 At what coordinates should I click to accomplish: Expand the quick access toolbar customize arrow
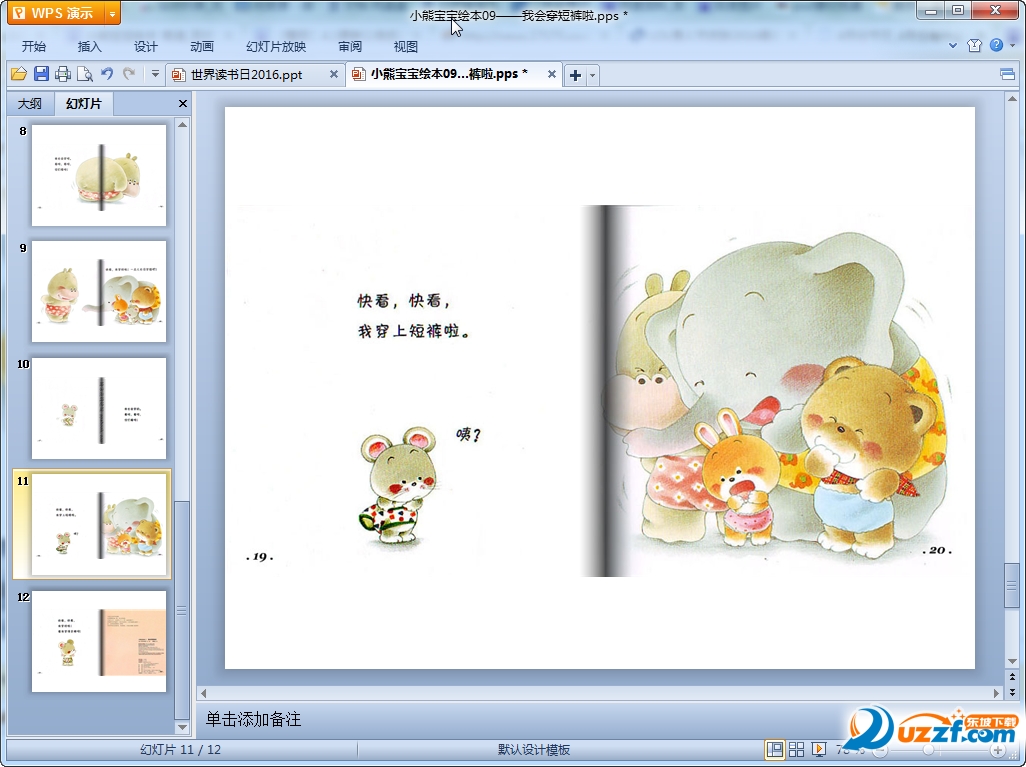point(155,74)
